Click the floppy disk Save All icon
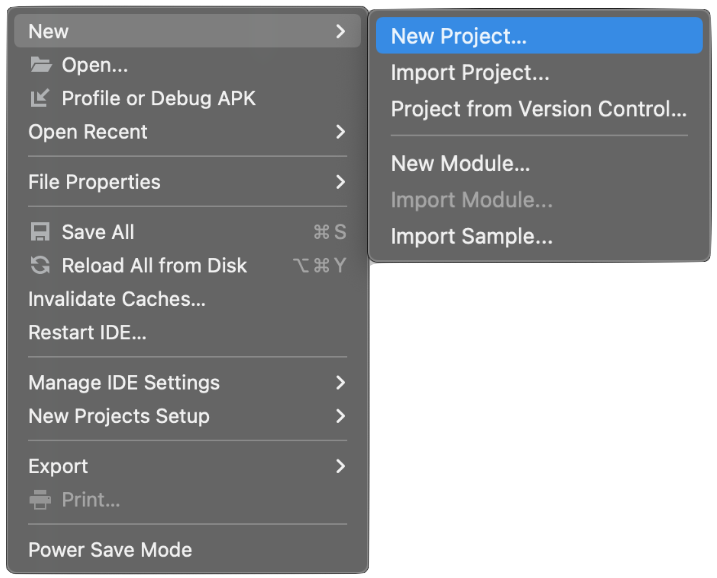Image resolution: width=717 pixels, height=578 pixels. [x=40, y=232]
